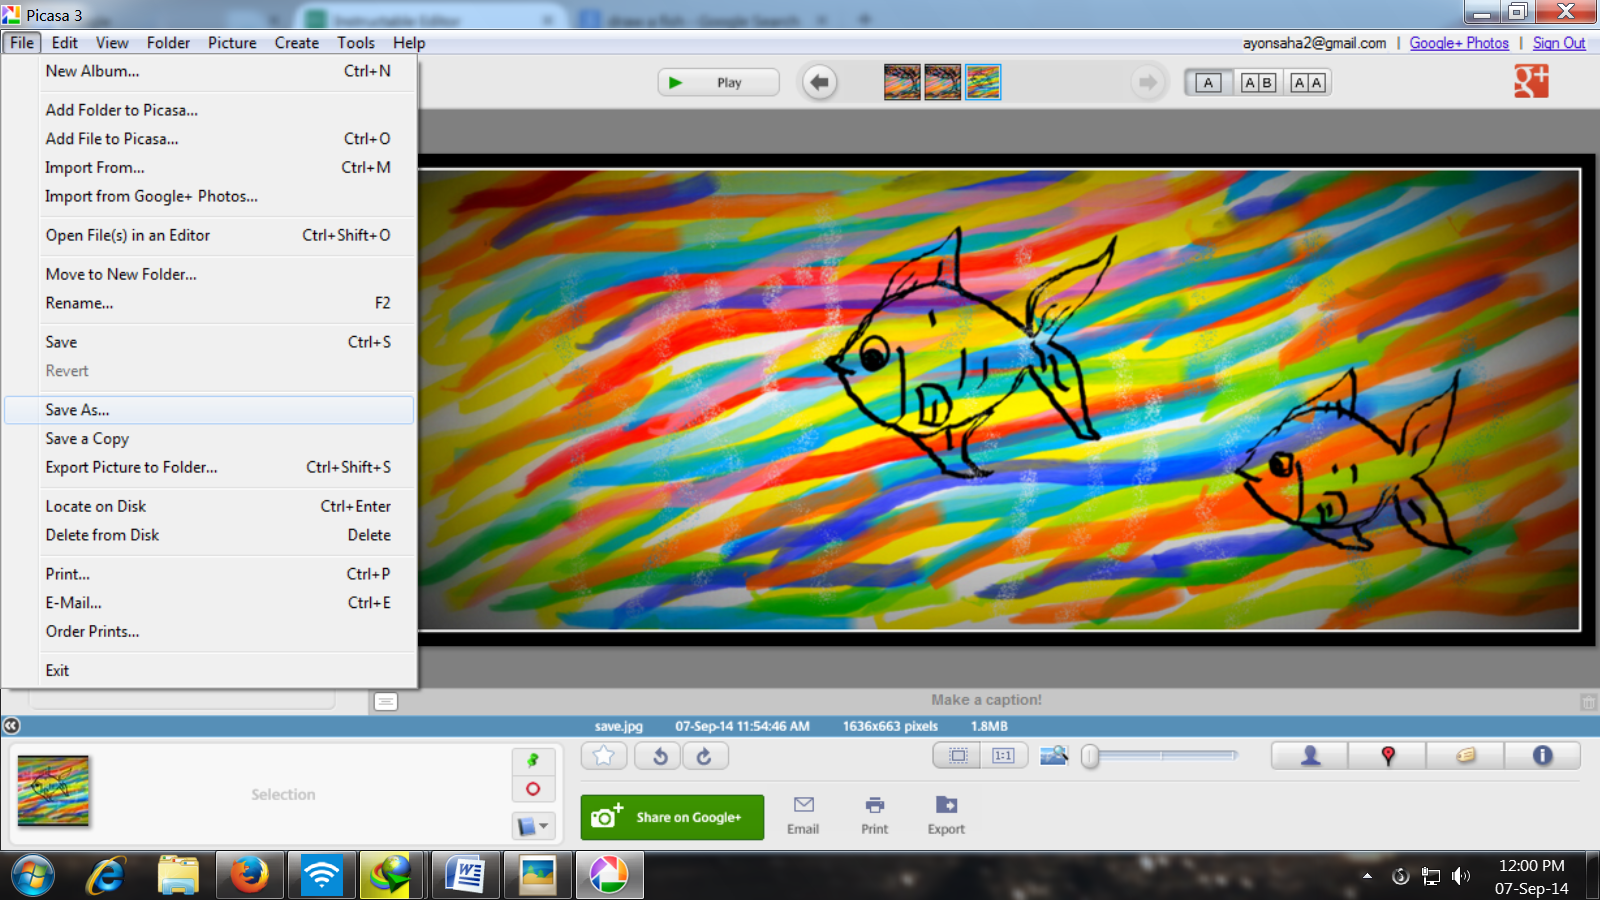Click Save a Copy menu item
The image size is (1600, 900).
(209, 439)
